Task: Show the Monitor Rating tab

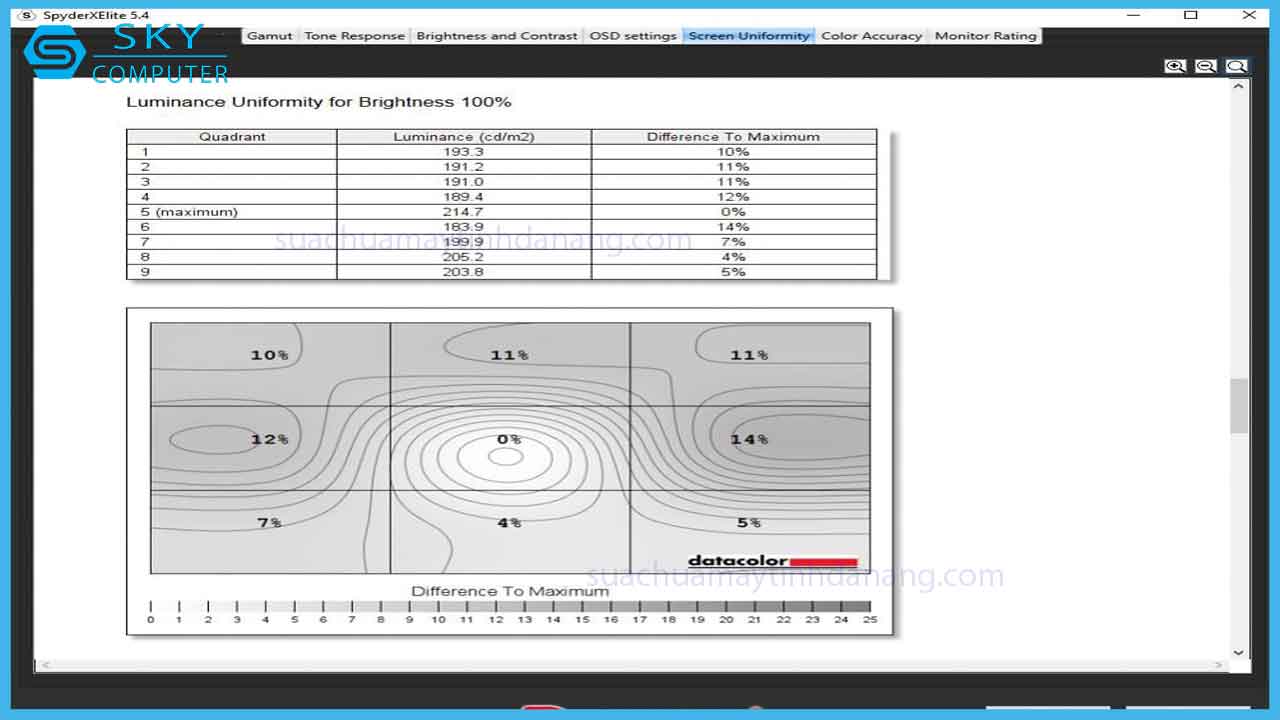Action: pyautogui.click(x=985, y=36)
